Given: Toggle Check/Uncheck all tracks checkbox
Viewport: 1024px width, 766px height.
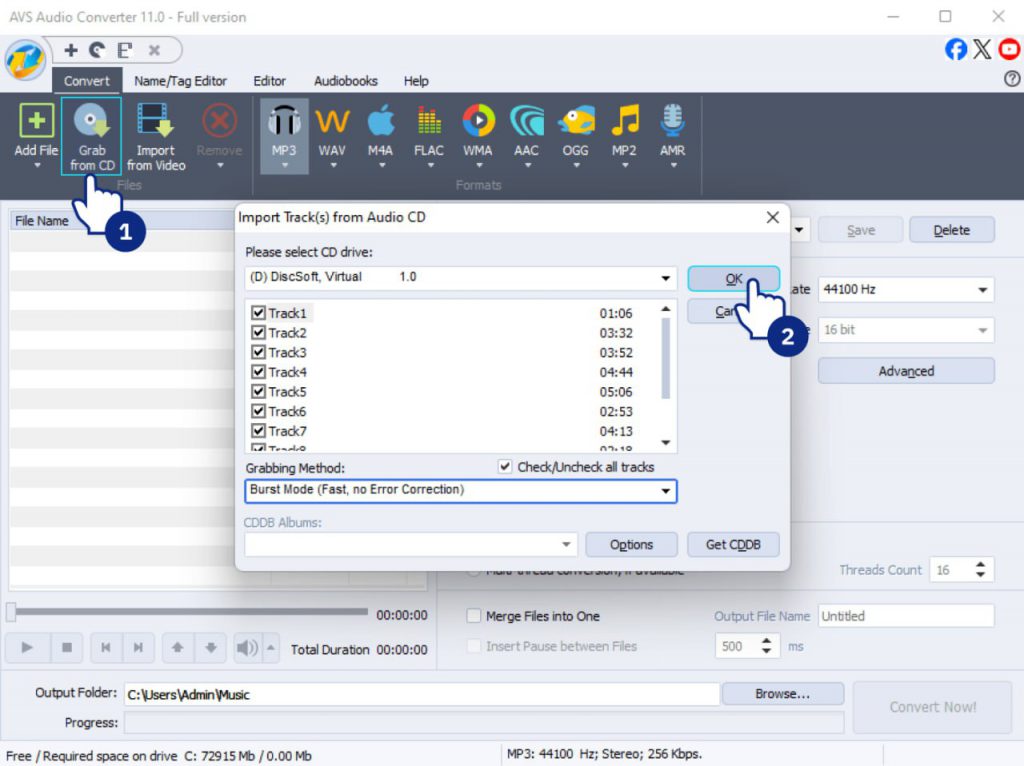Looking at the screenshot, I should pyautogui.click(x=506, y=467).
